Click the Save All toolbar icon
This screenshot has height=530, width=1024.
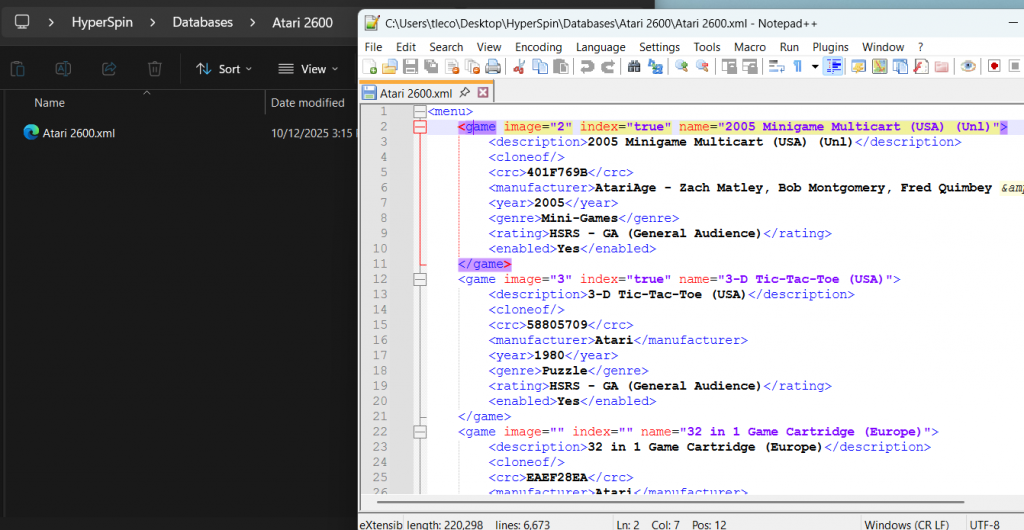click(431, 67)
